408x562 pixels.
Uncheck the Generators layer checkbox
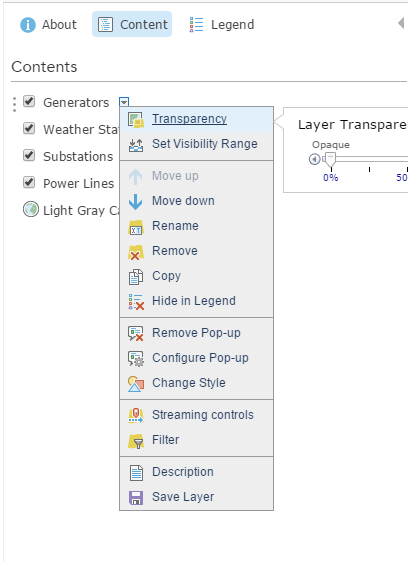pos(29,101)
